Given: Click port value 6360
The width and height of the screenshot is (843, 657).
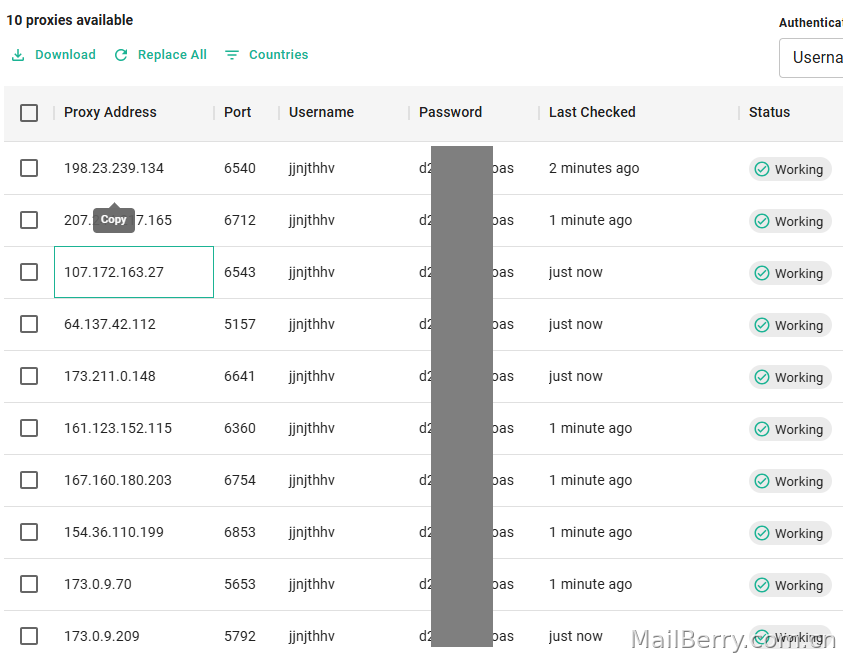Looking at the screenshot, I should click(x=240, y=429).
